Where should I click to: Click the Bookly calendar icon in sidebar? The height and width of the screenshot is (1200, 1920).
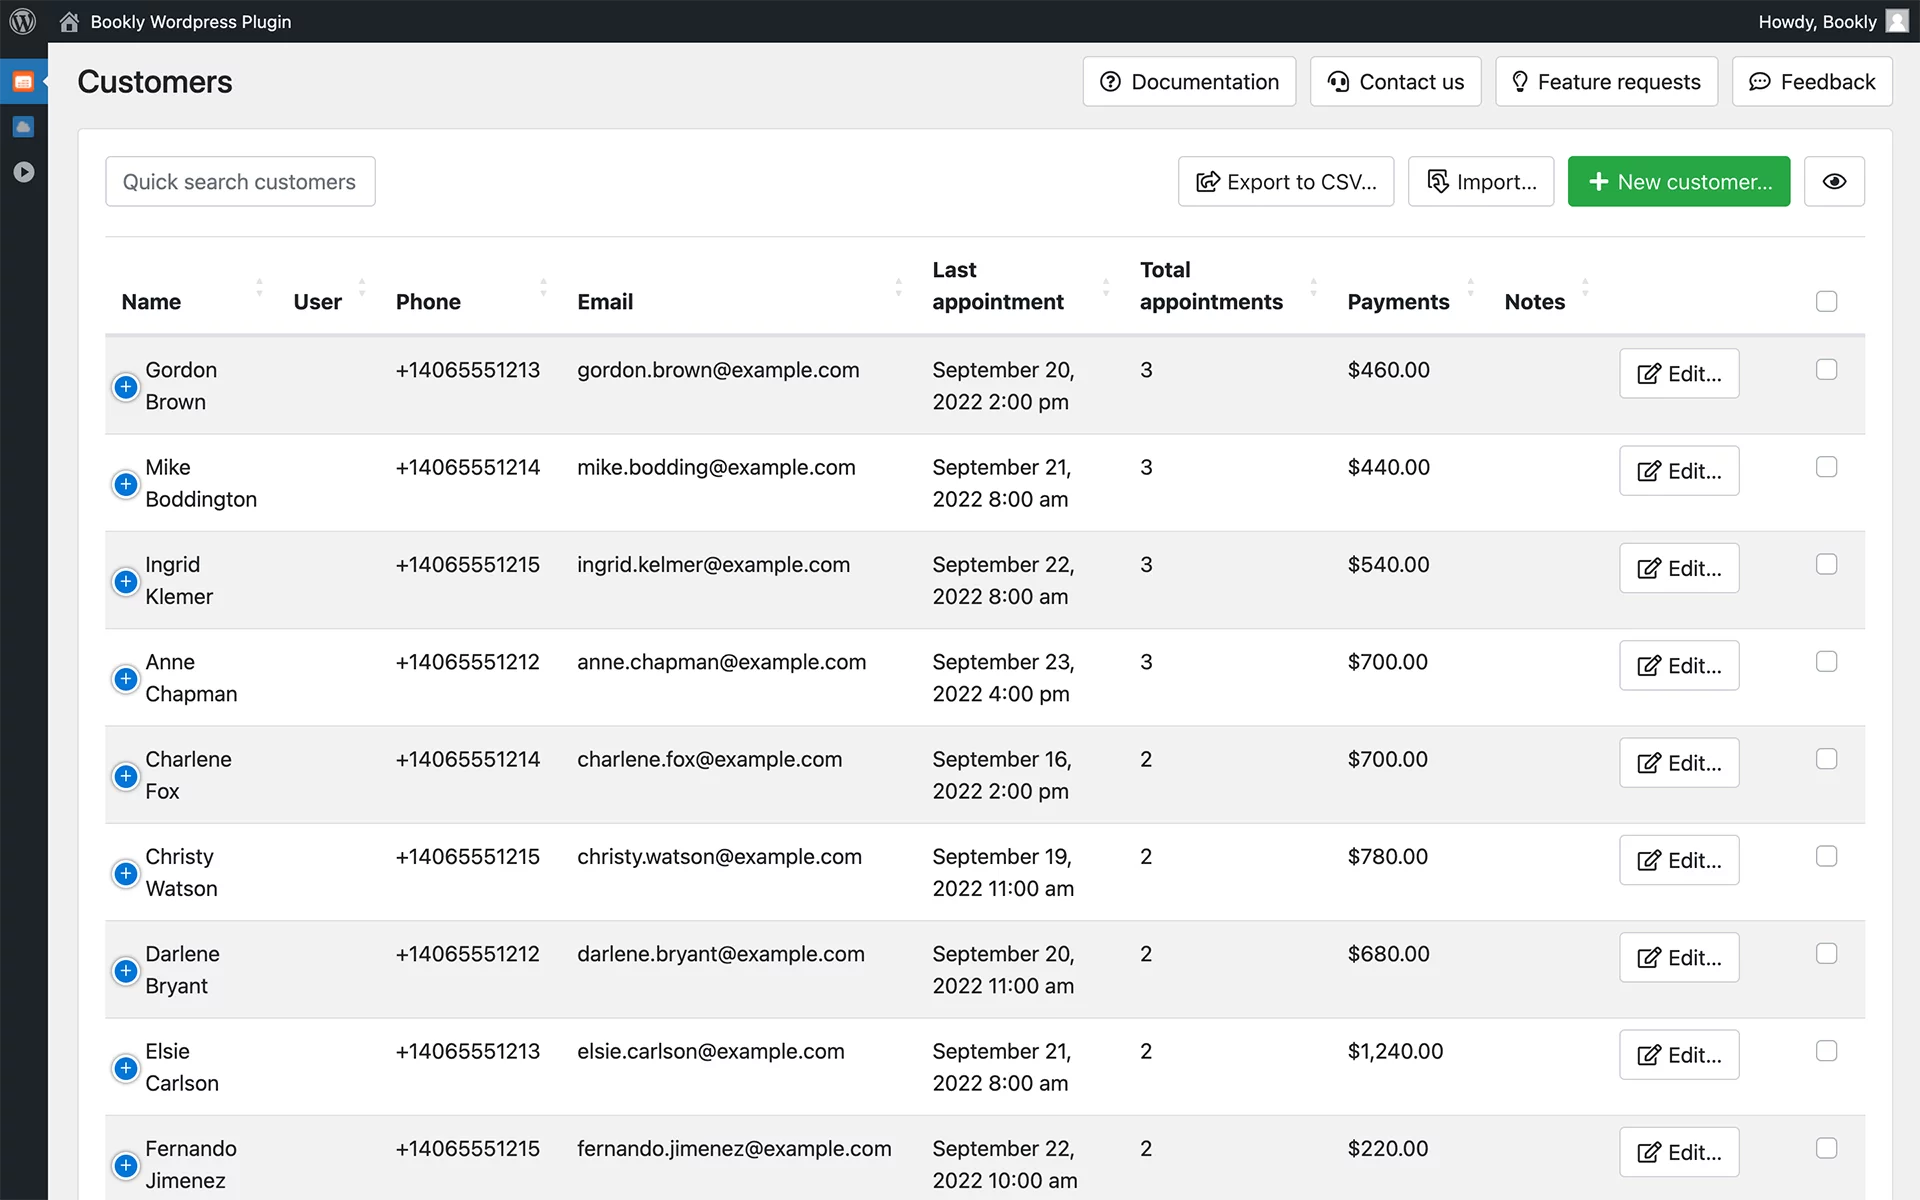coord(23,82)
